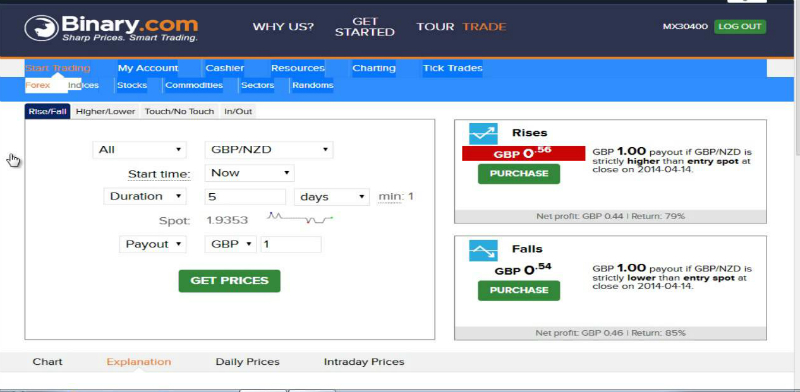Click Falls net profit and return text
This screenshot has height=392, width=800.
610,333
